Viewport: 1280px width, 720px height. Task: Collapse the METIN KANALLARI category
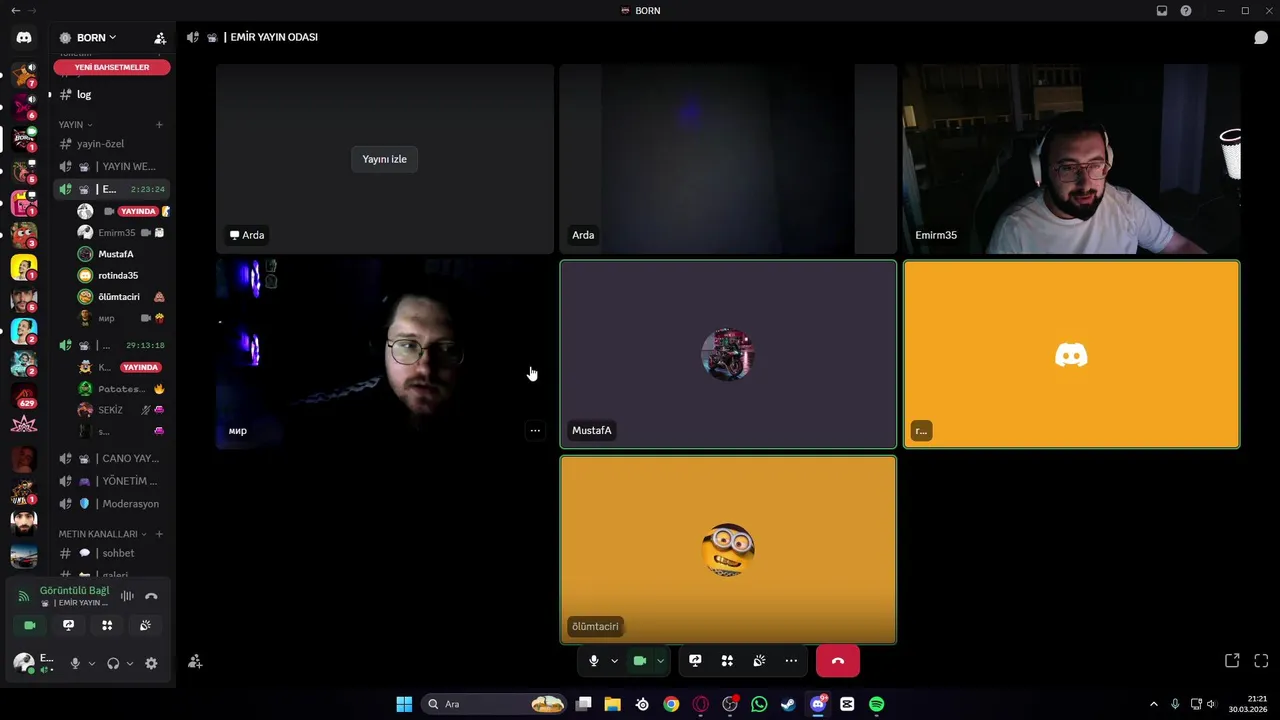(102, 534)
